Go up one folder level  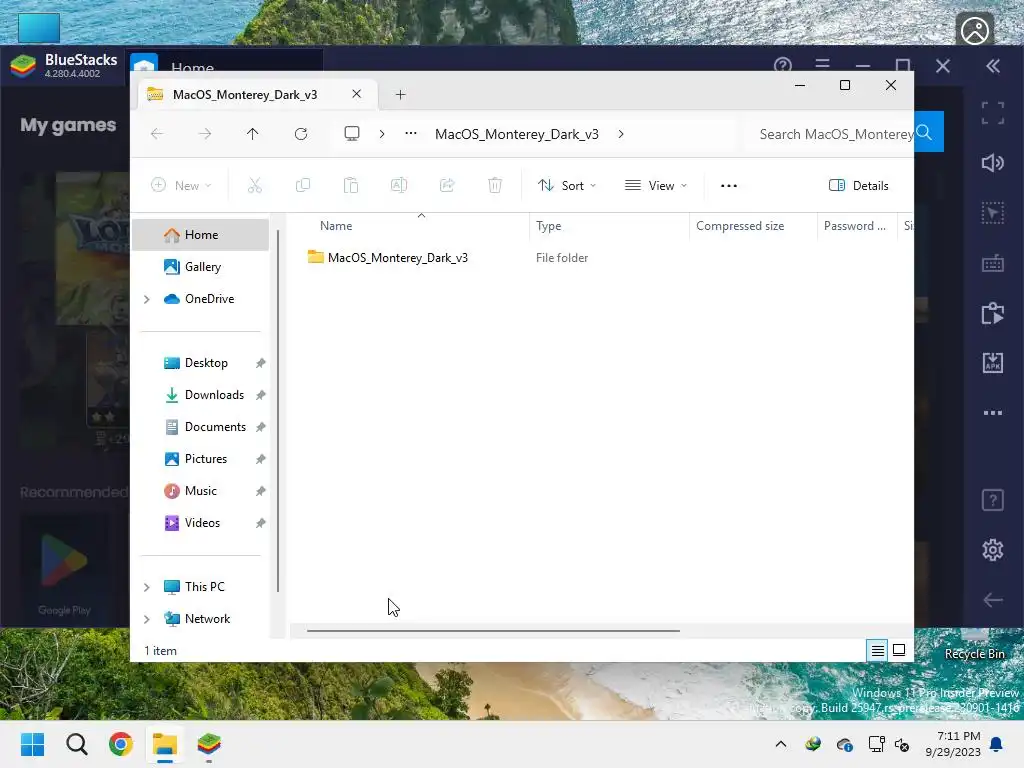[x=253, y=134]
